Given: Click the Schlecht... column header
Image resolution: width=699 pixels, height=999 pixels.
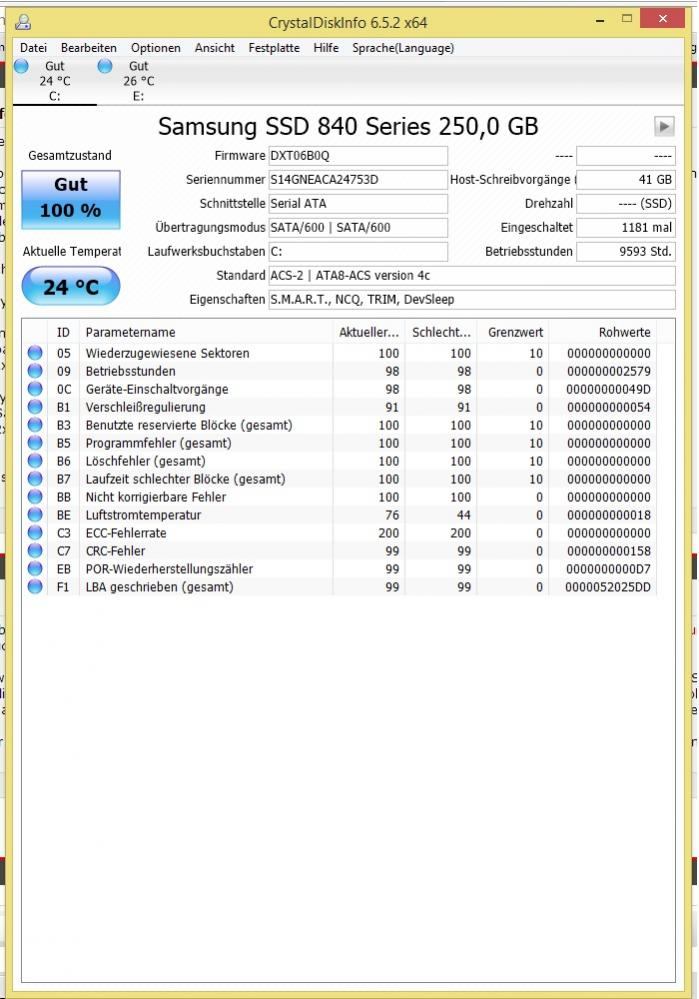Looking at the screenshot, I should [x=441, y=332].
